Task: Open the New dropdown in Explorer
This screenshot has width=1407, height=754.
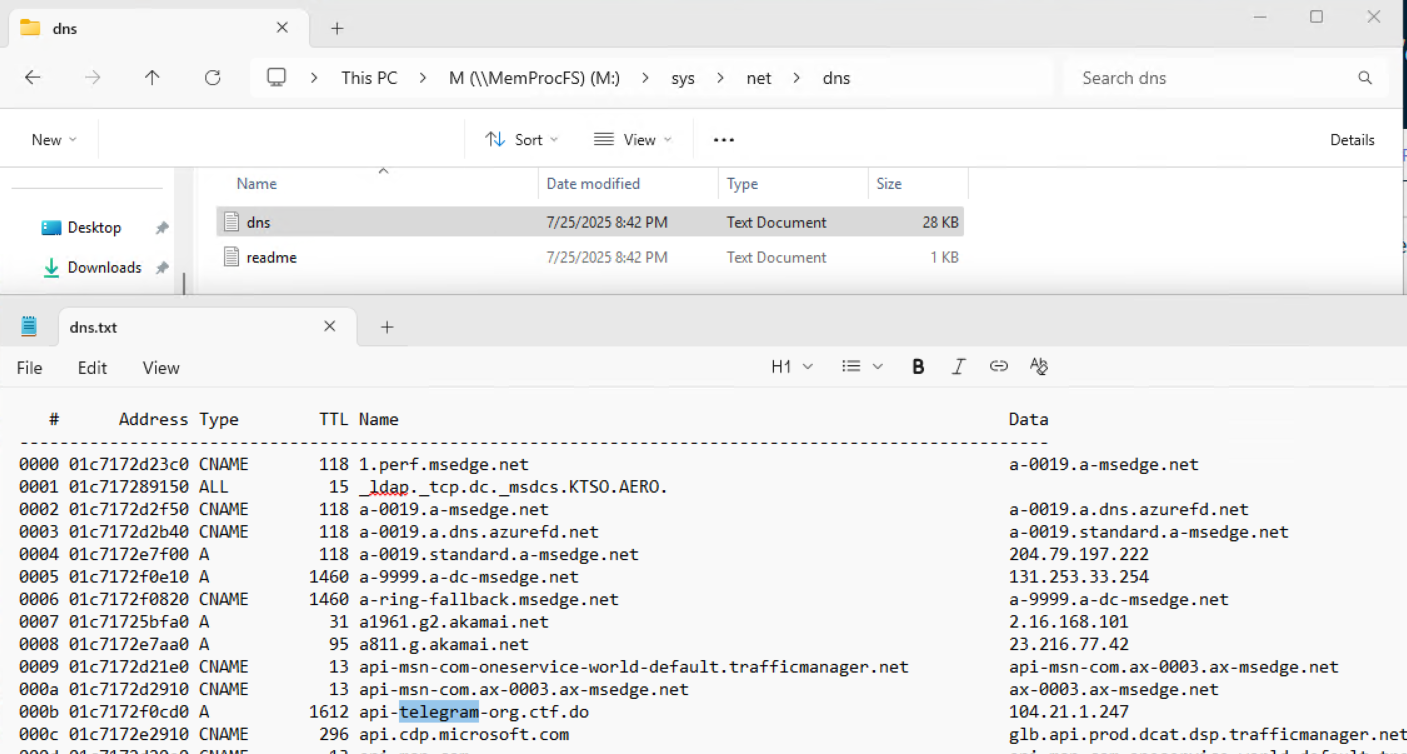Action: (x=54, y=140)
